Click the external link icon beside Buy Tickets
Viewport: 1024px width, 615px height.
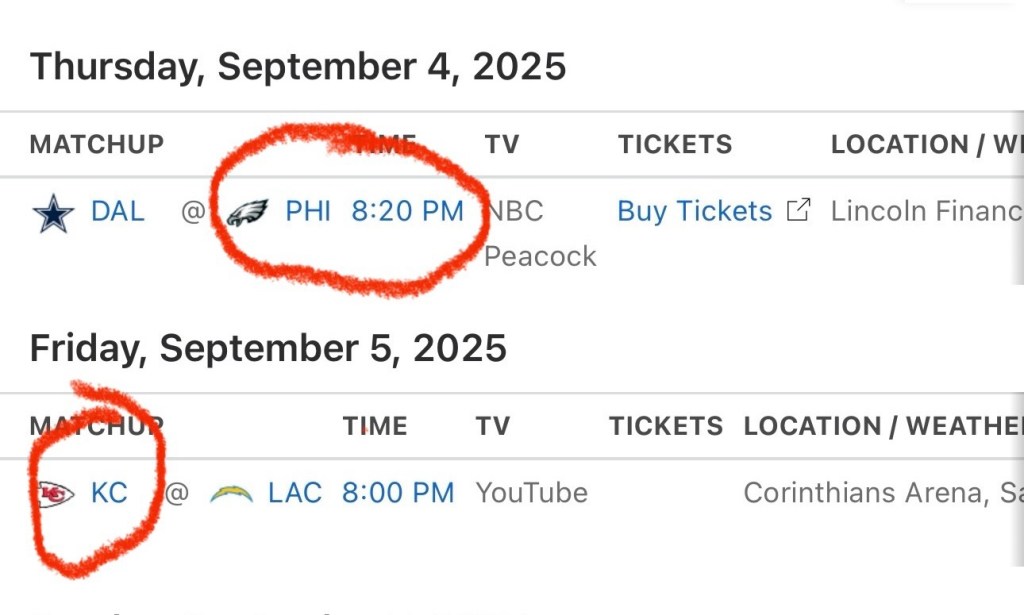(798, 211)
